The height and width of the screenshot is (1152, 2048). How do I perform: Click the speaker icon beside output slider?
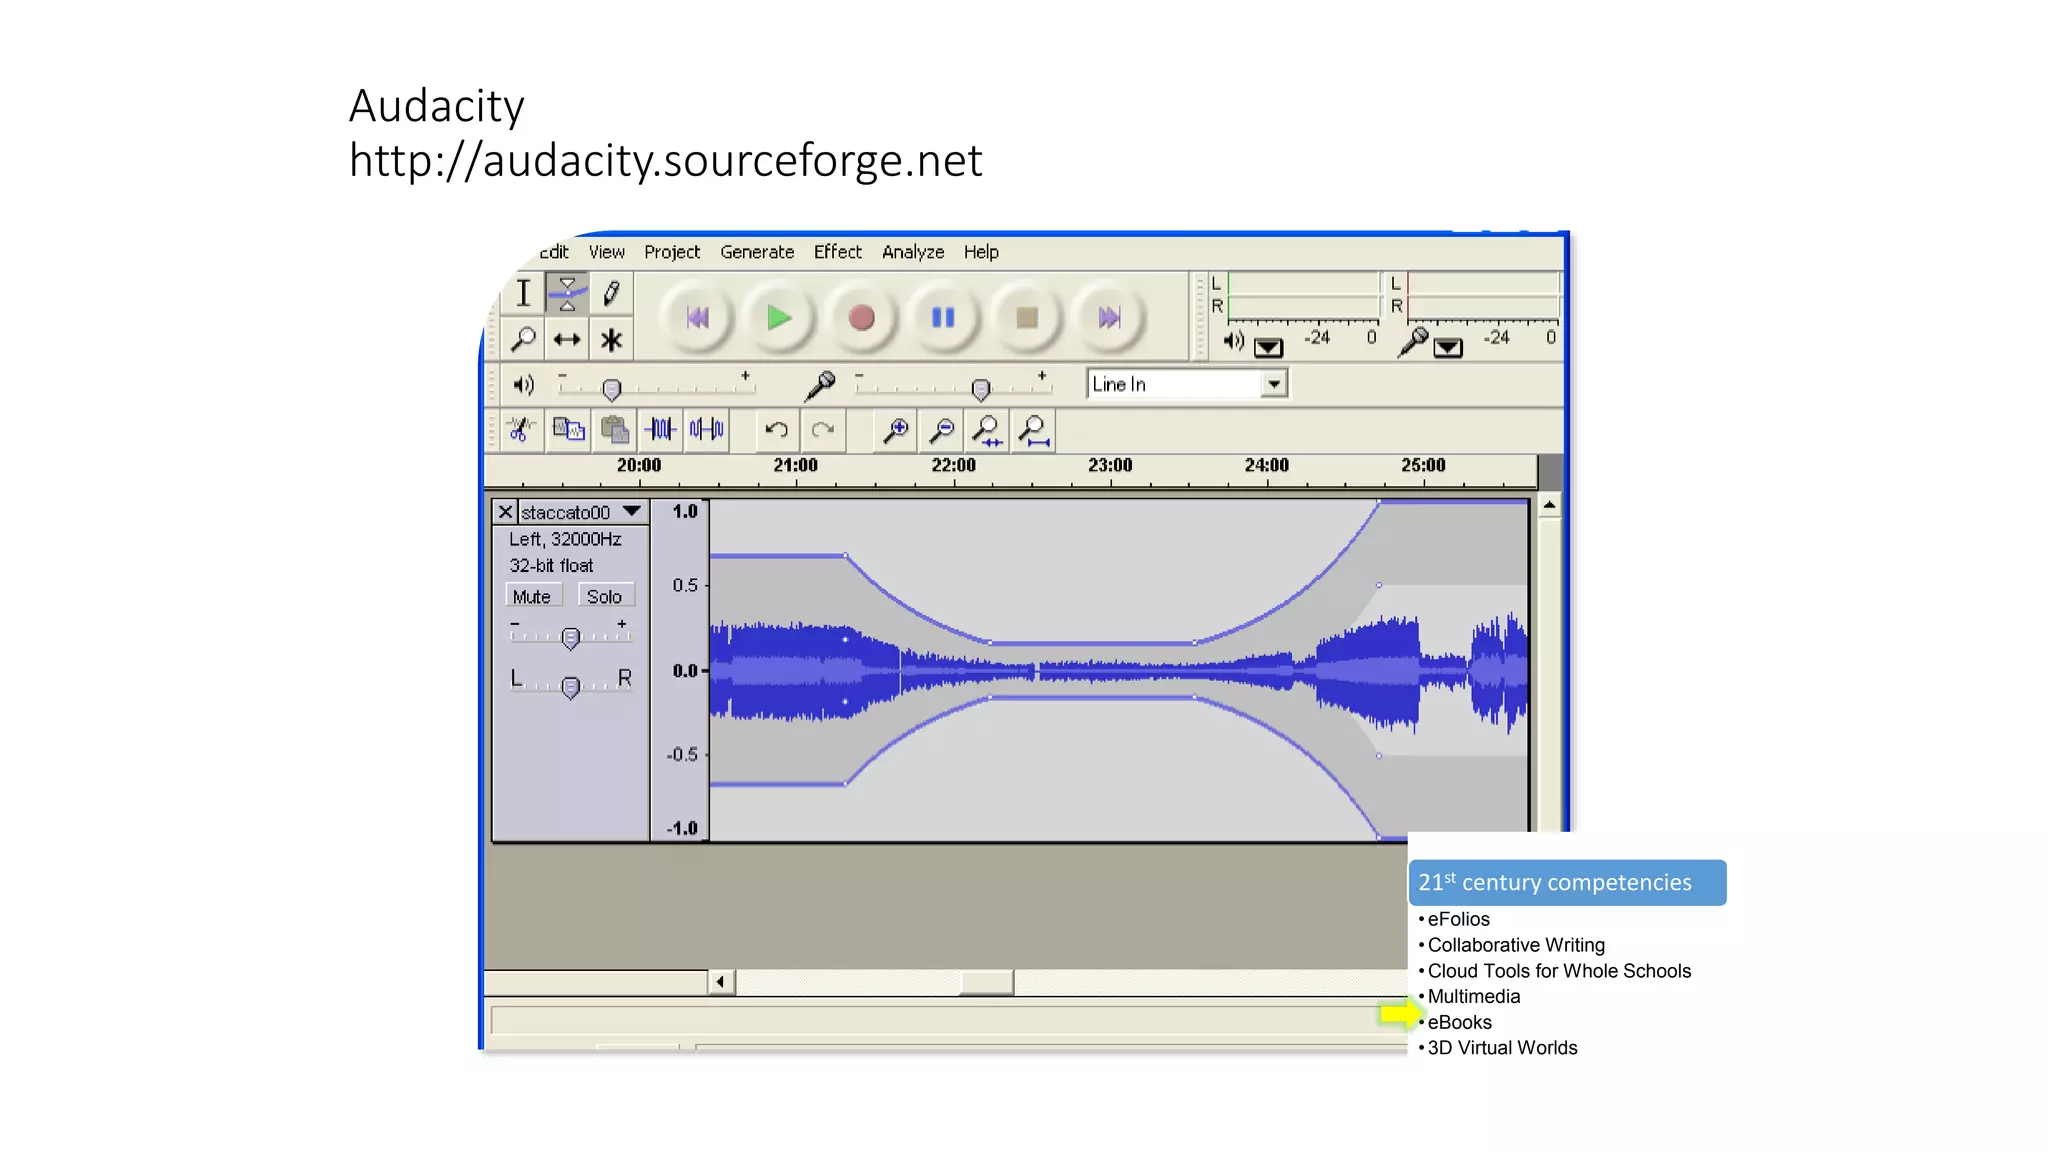(x=523, y=385)
